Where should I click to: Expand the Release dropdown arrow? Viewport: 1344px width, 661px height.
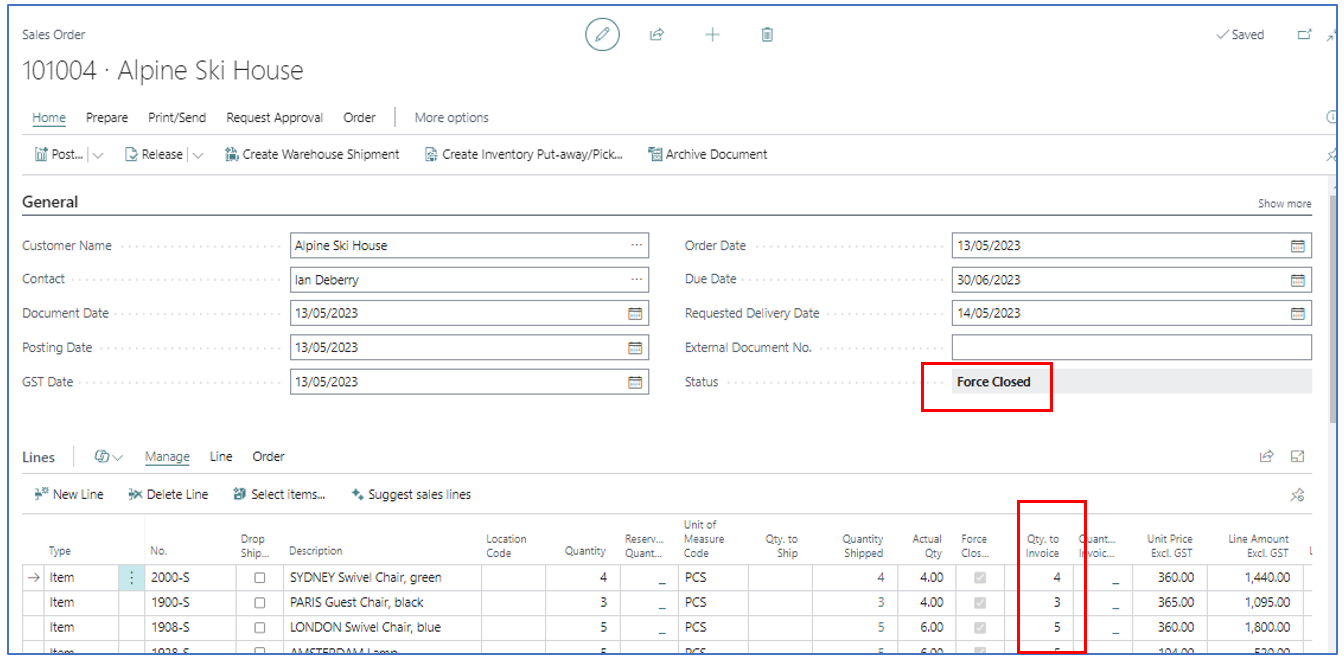pyautogui.click(x=198, y=155)
